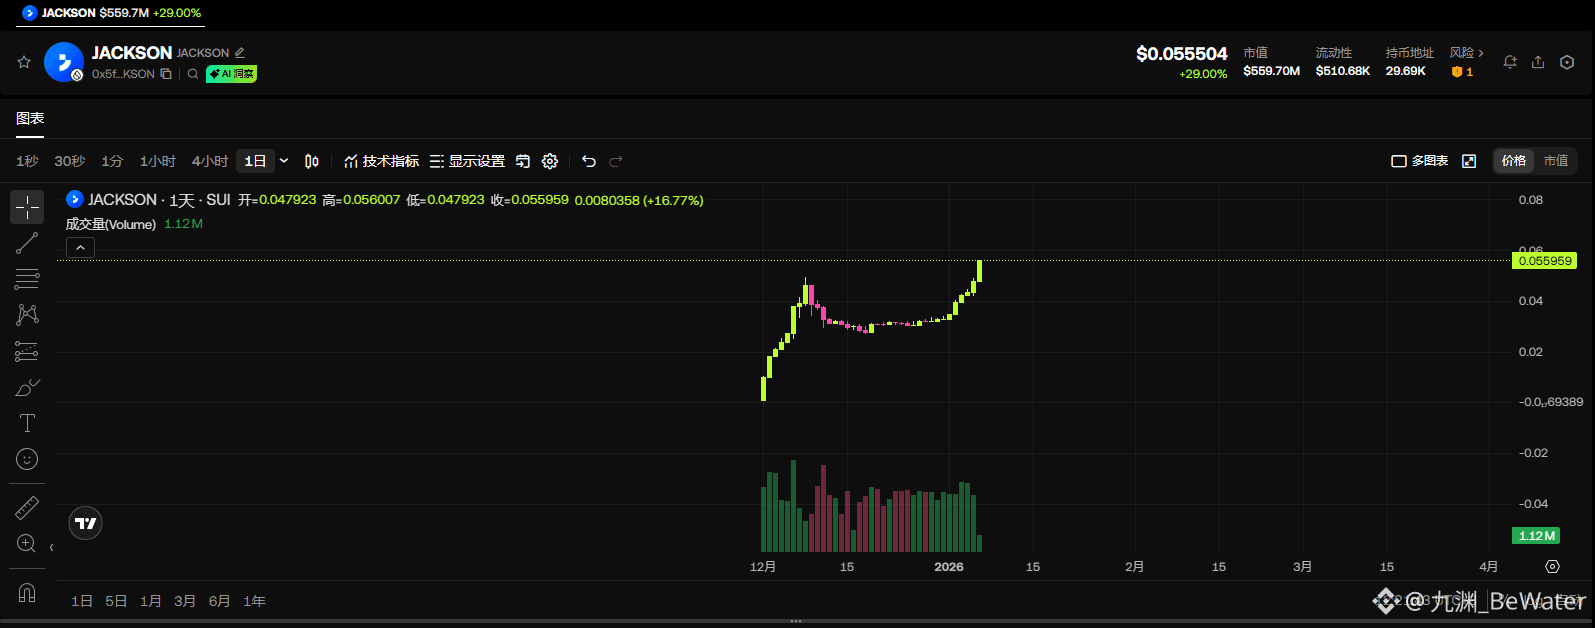Select the Fibonacci retracement tool
Screen dimensions: 1595x628
(x=27, y=279)
